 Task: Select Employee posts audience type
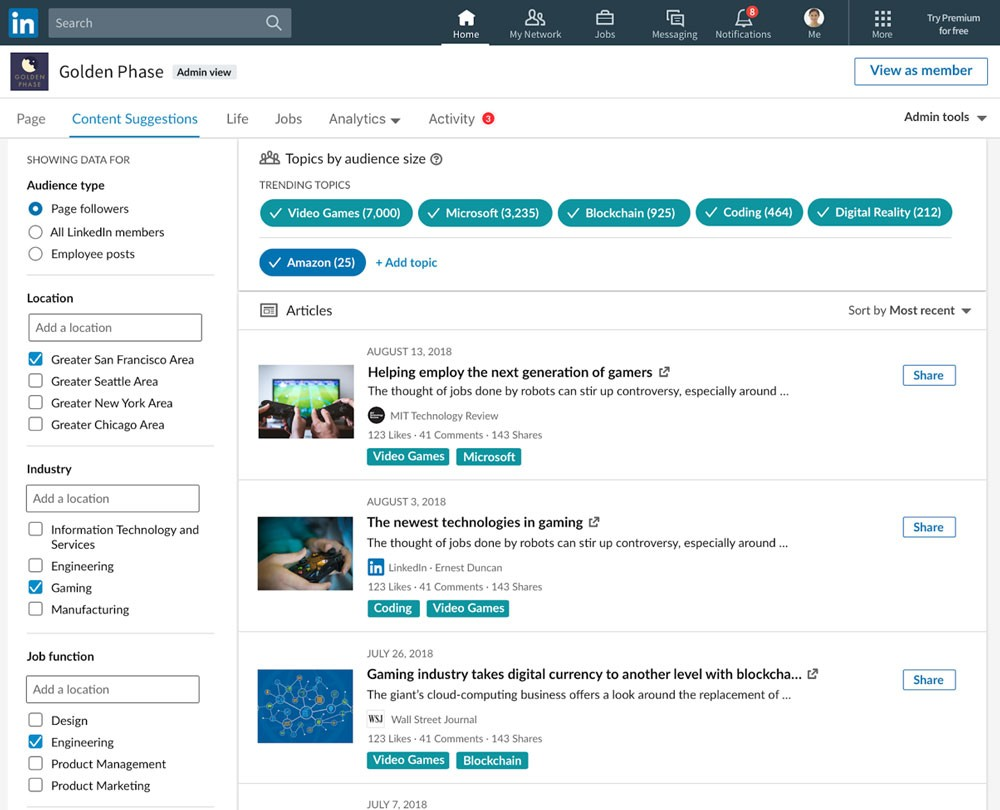click(x=36, y=254)
